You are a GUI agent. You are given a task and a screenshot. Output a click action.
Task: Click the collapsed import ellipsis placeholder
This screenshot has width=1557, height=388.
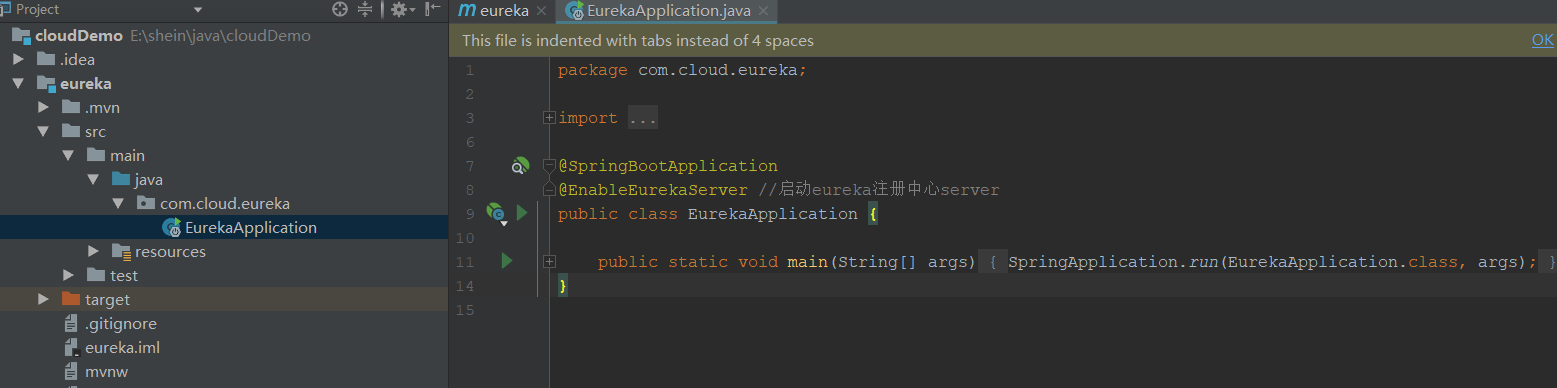642,118
